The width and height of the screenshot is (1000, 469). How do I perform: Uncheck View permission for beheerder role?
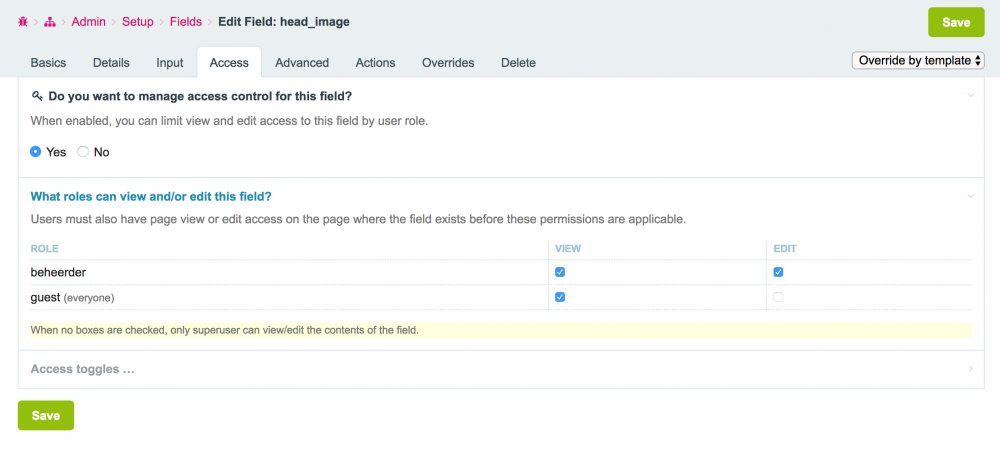[x=560, y=272]
